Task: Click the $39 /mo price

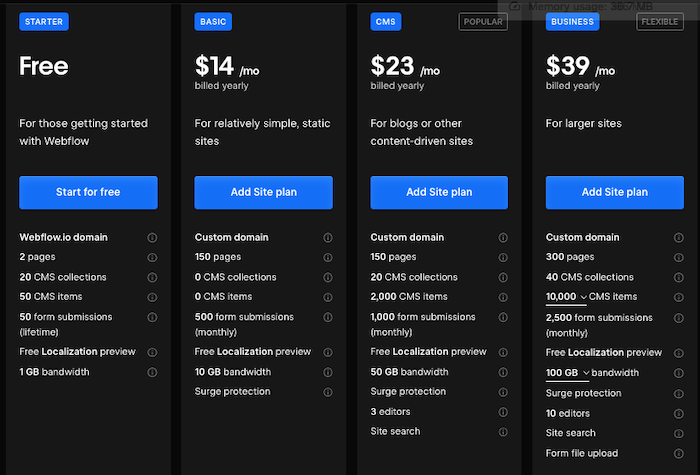Action: click(580, 67)
